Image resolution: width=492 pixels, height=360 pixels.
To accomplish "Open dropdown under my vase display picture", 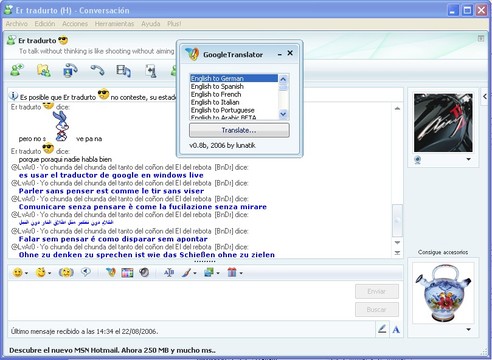I will (x=468, y=329).
